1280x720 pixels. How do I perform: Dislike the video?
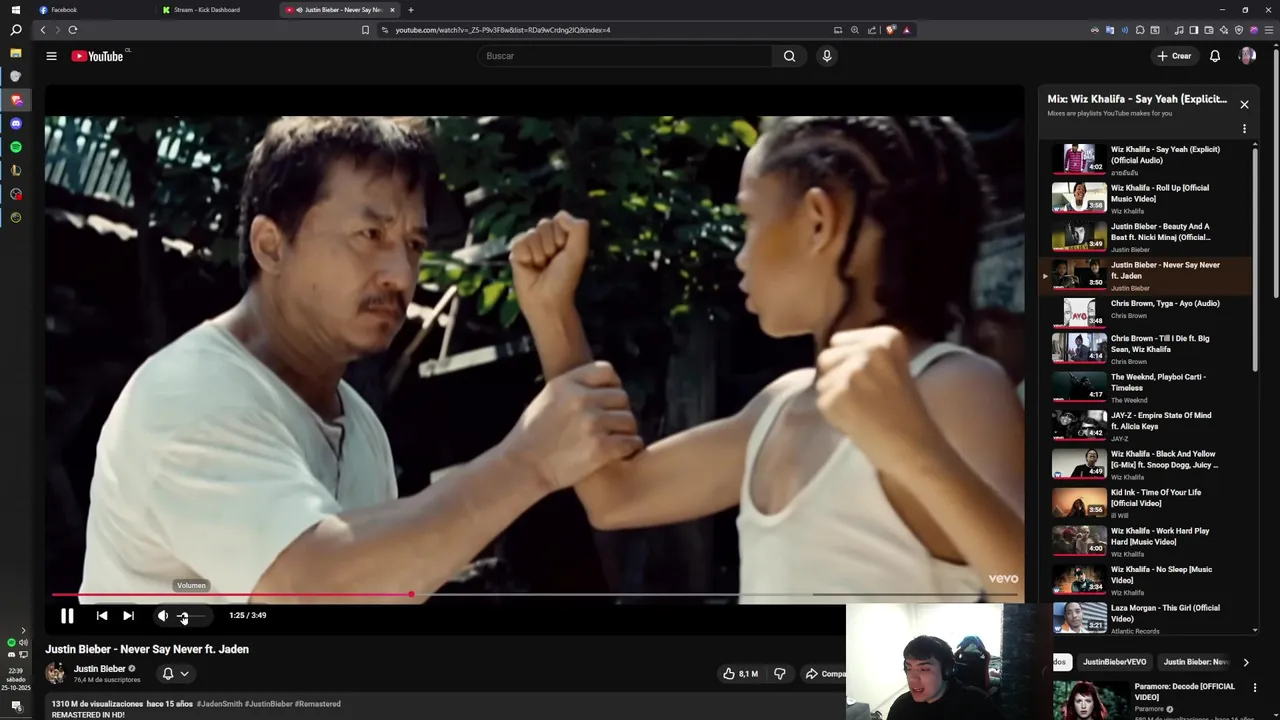tap(779, 674)
